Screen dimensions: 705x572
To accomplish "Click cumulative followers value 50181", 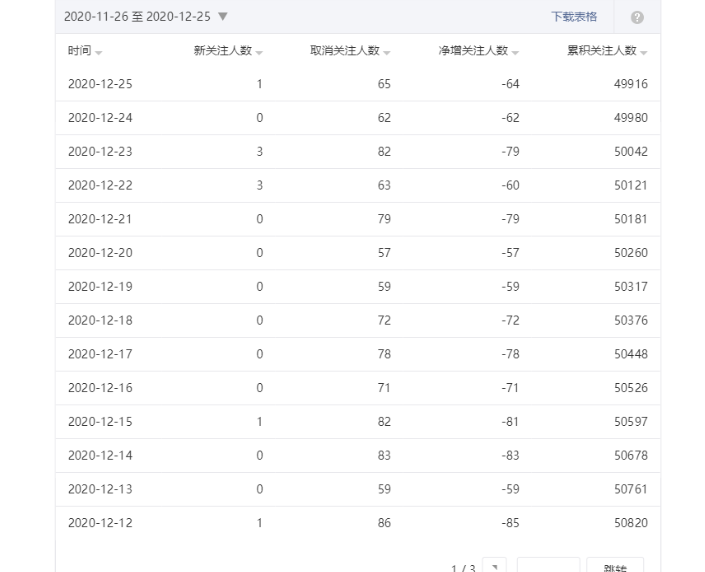I will pos(631,219).
